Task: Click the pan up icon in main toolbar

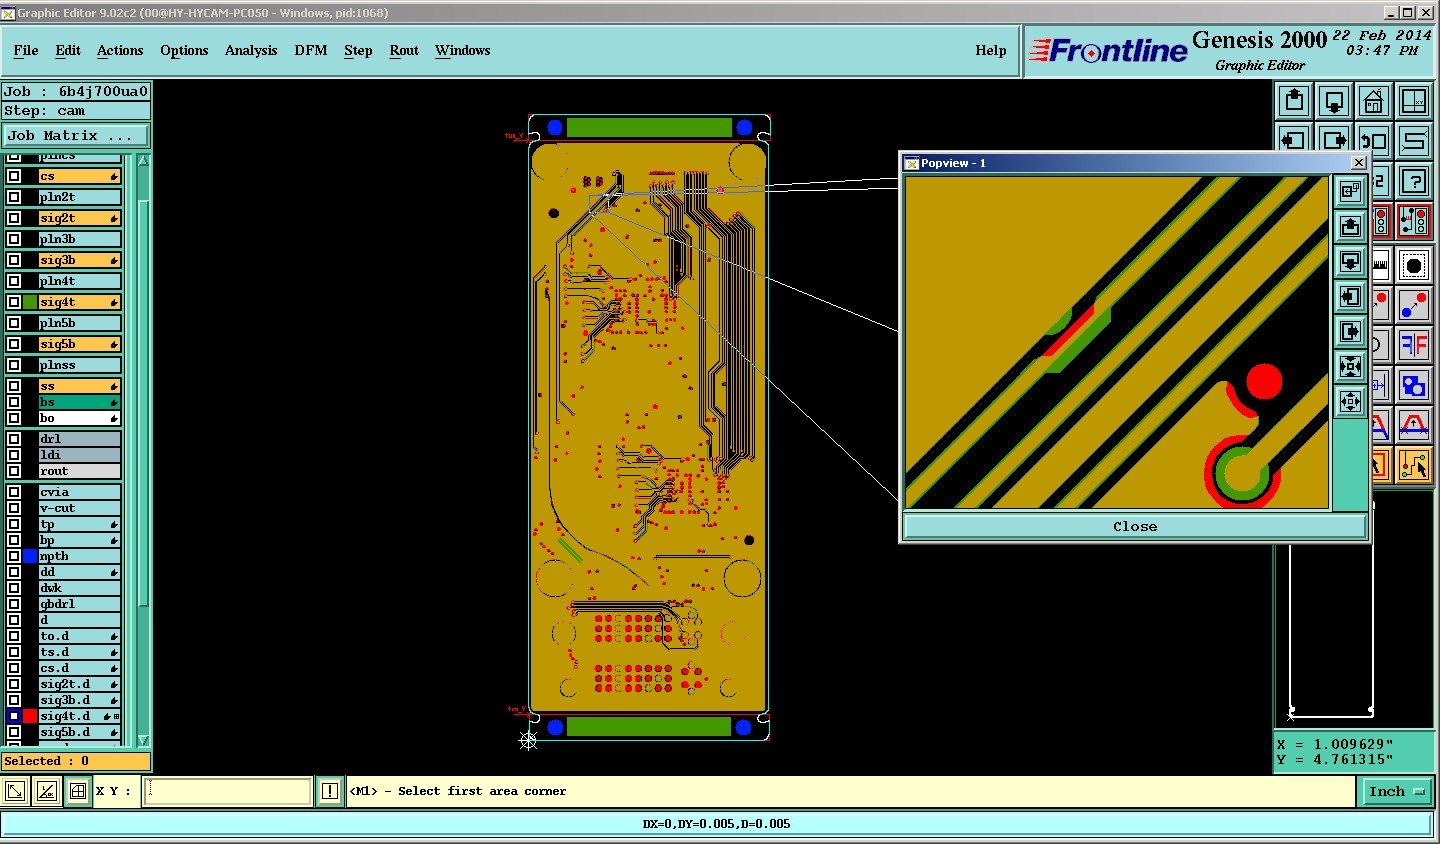Action: [x=1294, y=101]
